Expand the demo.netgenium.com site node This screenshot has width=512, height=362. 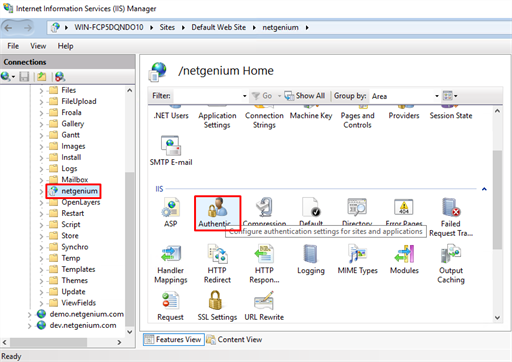[x=30, y=314]
